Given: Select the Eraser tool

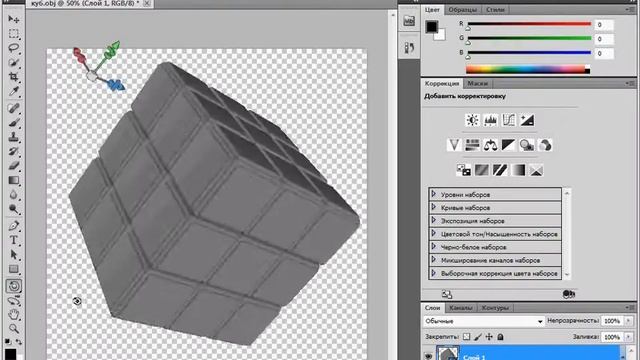Looking at the screenshot, I should tap(13, 166).
